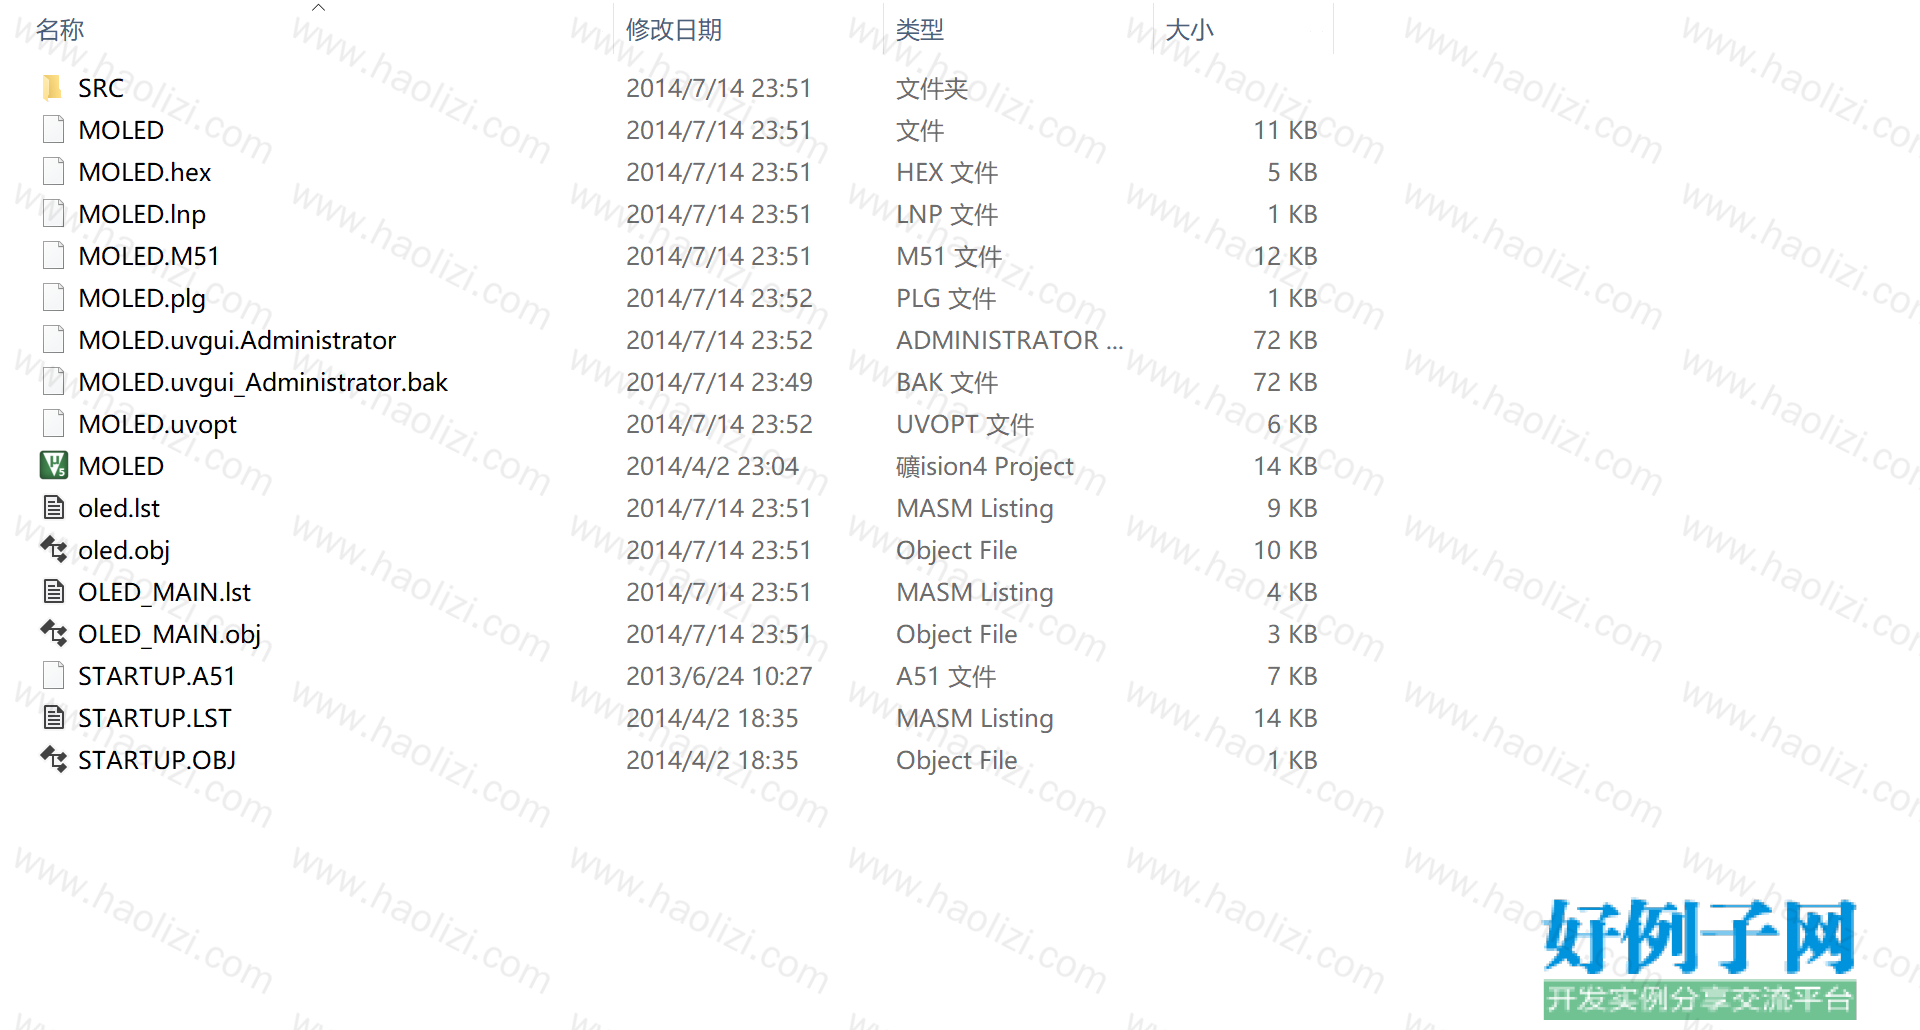The image size is (1920, 1030).
Task: Open the SRC folder icon
Action: coord(54,88)
